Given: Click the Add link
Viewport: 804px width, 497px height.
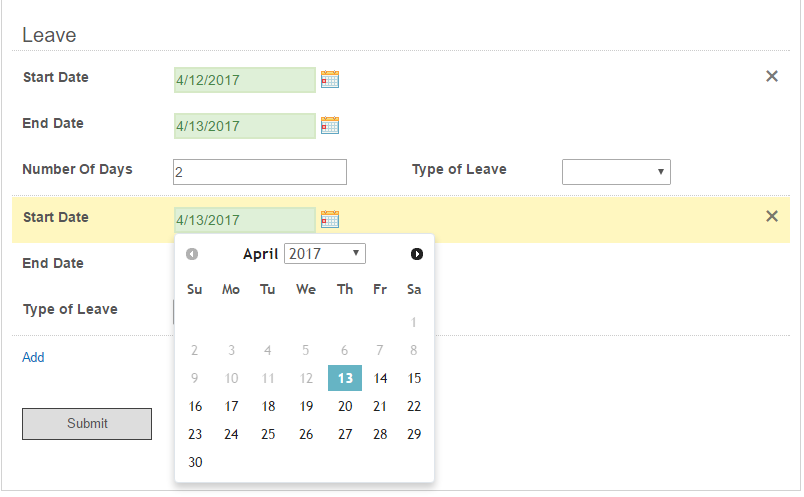Looking at the screenshot, I should [33, 357].
